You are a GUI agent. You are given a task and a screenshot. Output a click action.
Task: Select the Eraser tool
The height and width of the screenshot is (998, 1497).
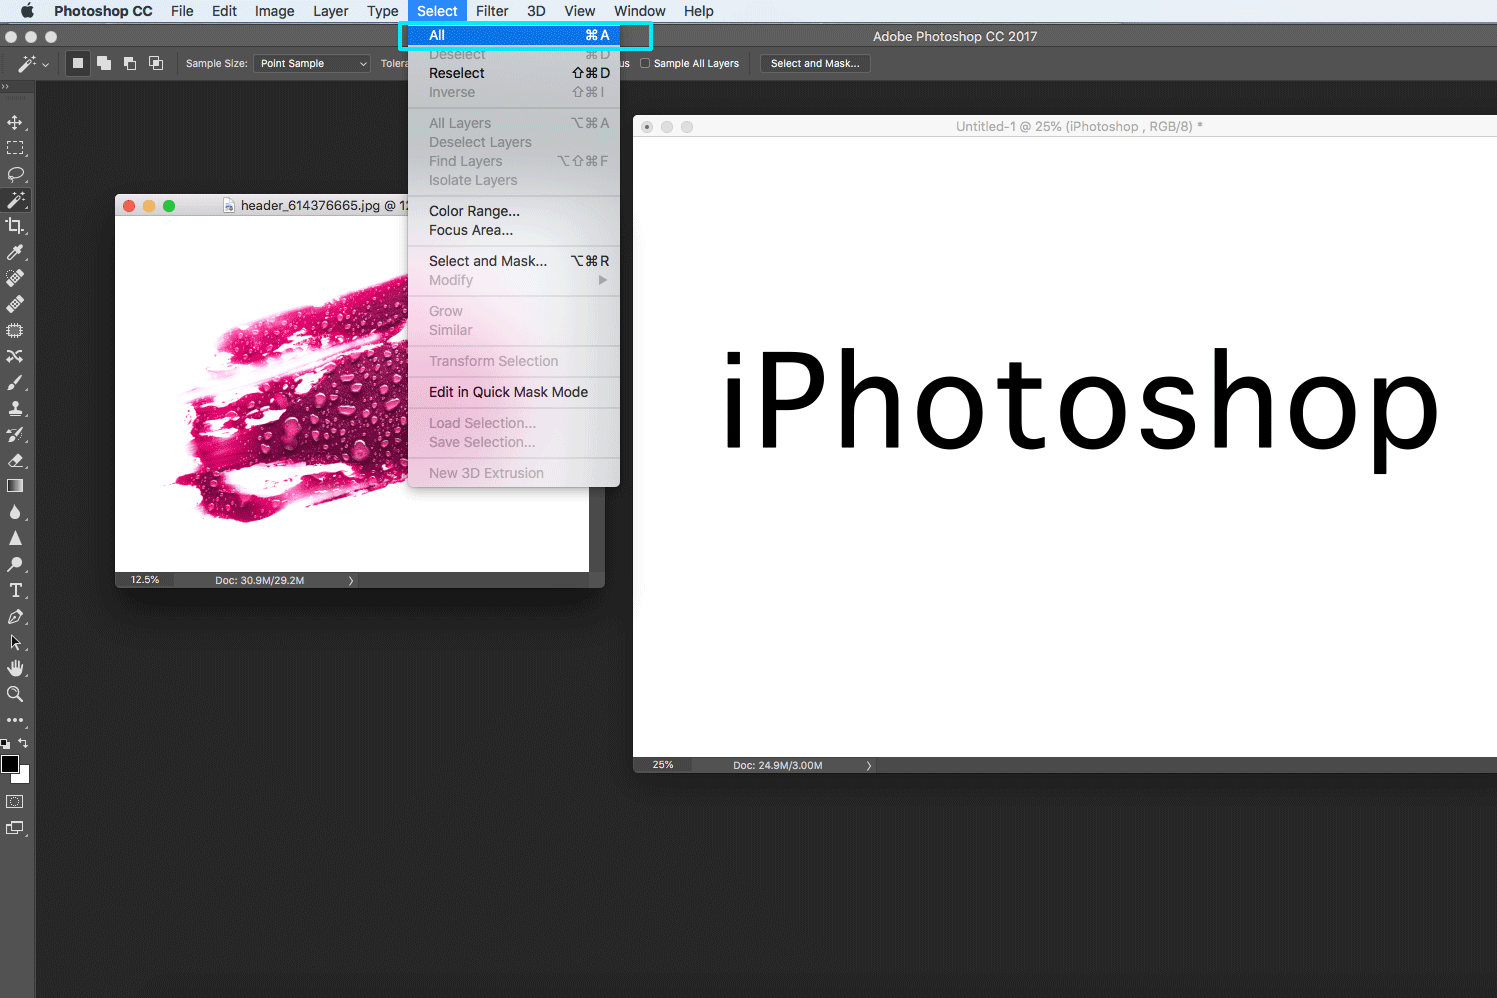(15, 460)
